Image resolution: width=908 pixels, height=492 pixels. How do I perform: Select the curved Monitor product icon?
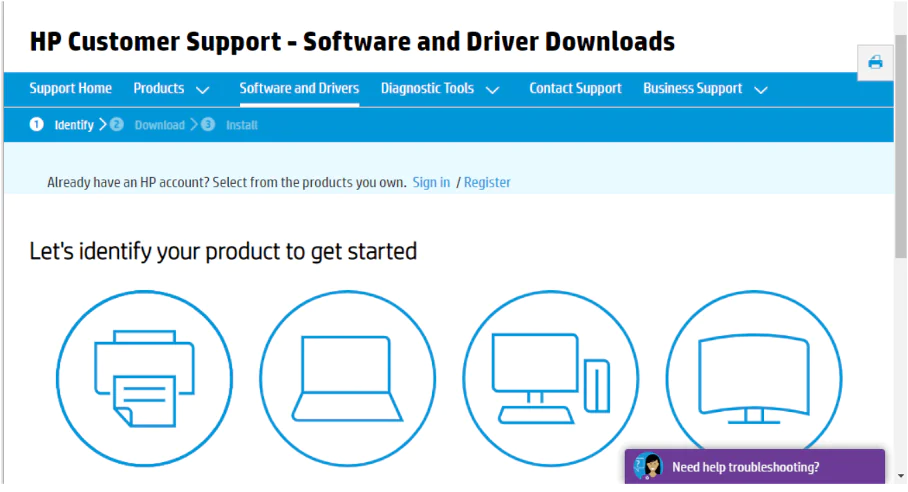tap(754, 379)
